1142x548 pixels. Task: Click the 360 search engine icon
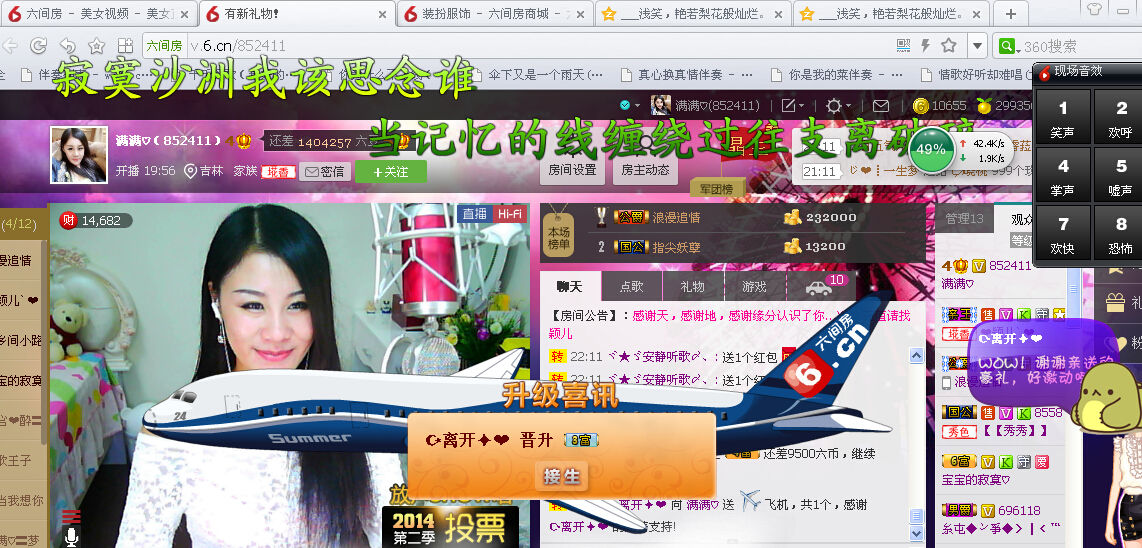1007,46
